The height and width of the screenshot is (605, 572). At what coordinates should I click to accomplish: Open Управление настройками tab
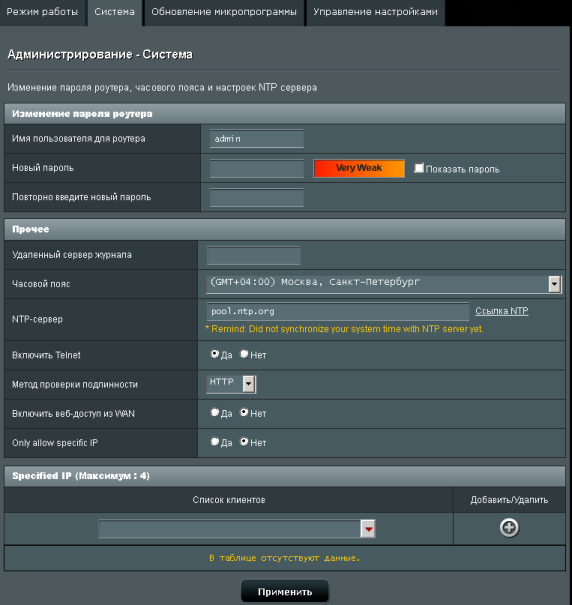(x=375, y=12)
